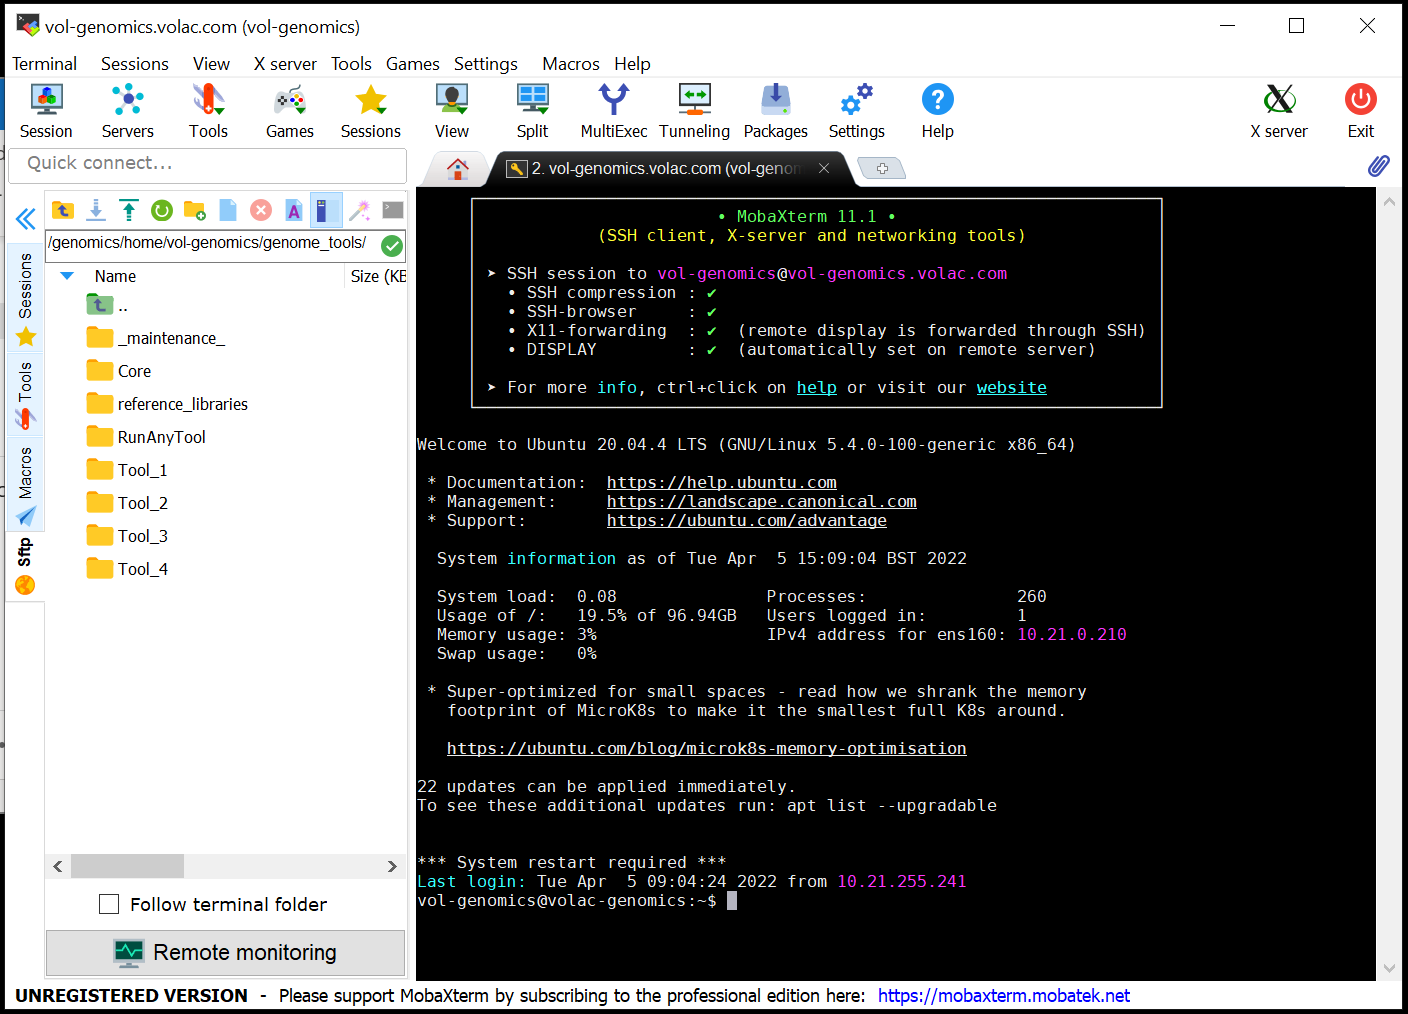Go to parent folder in SFTP toolbar
This screenshot has width=1408, height=1014.
tap(63, 210)
